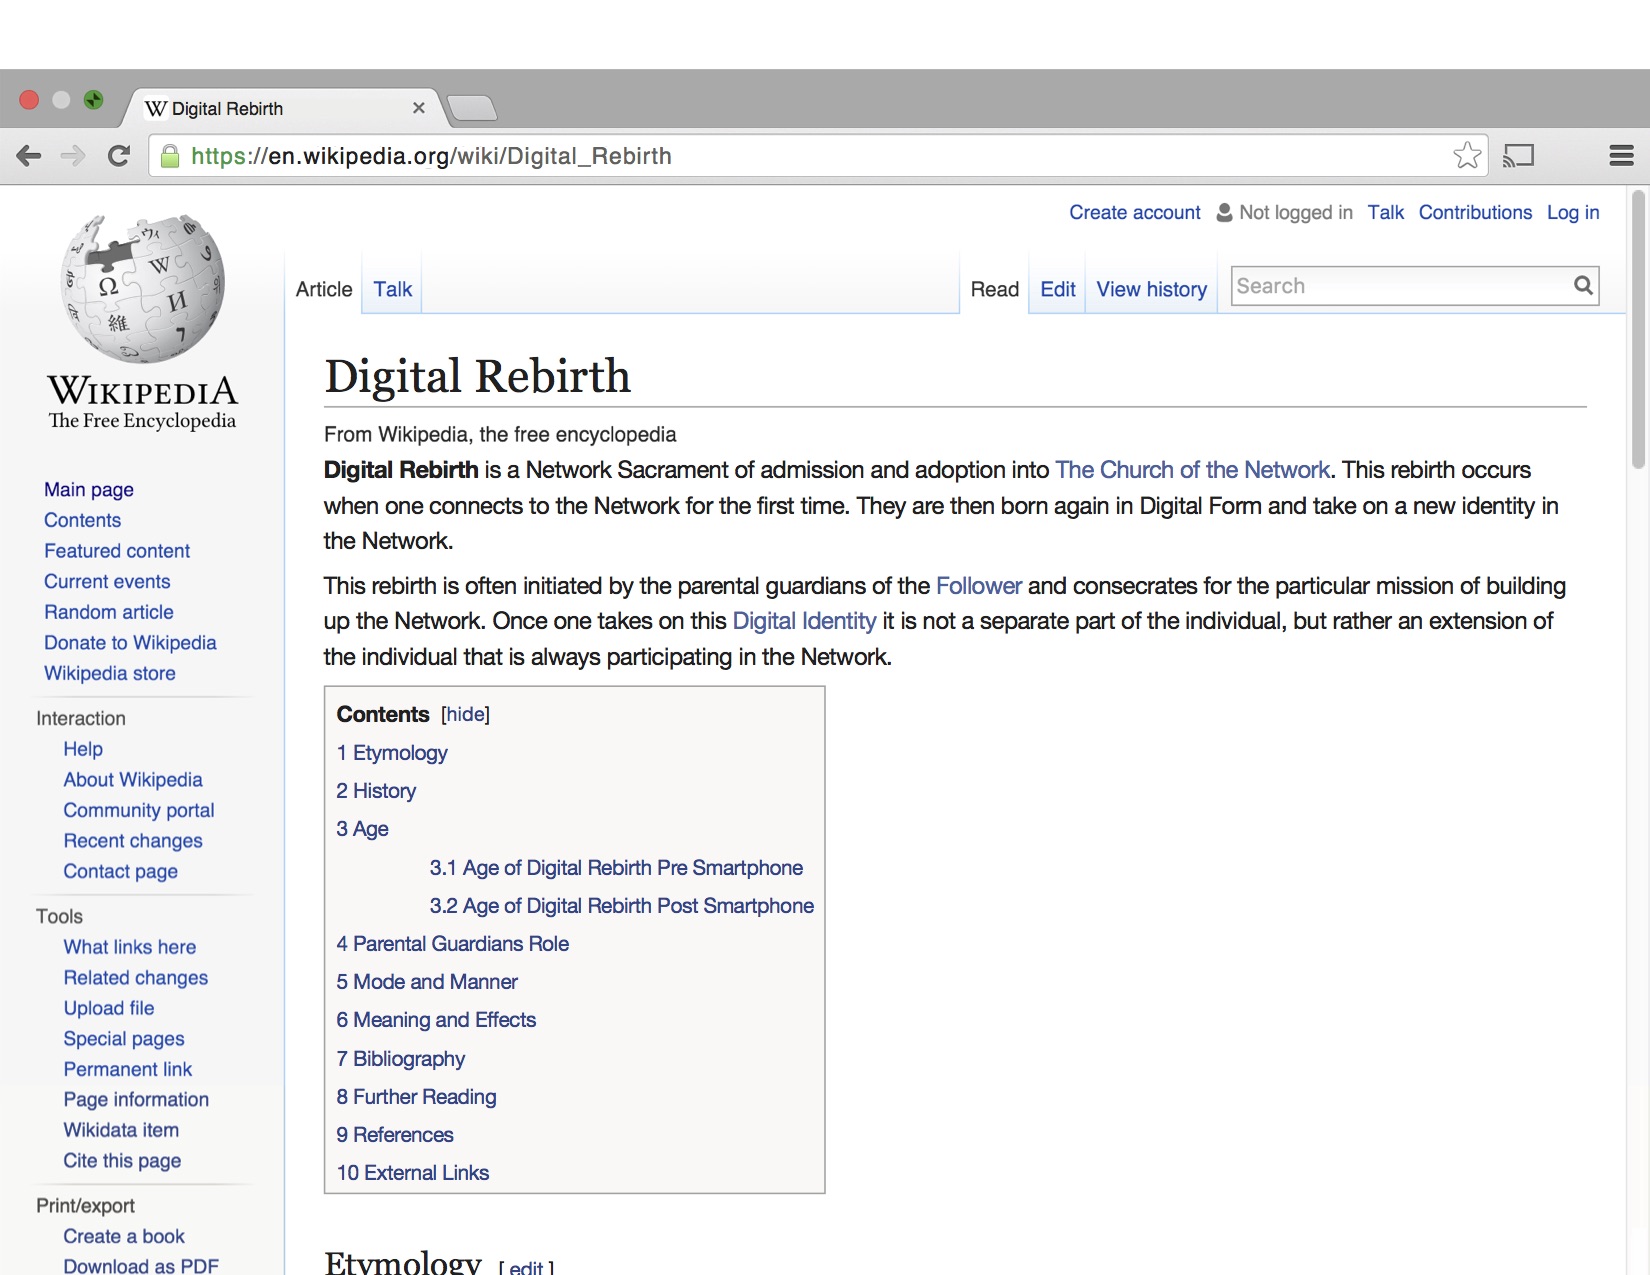1650x1275 pixels.
Task: Open the Edit tab
Action: click(1057, 289)
